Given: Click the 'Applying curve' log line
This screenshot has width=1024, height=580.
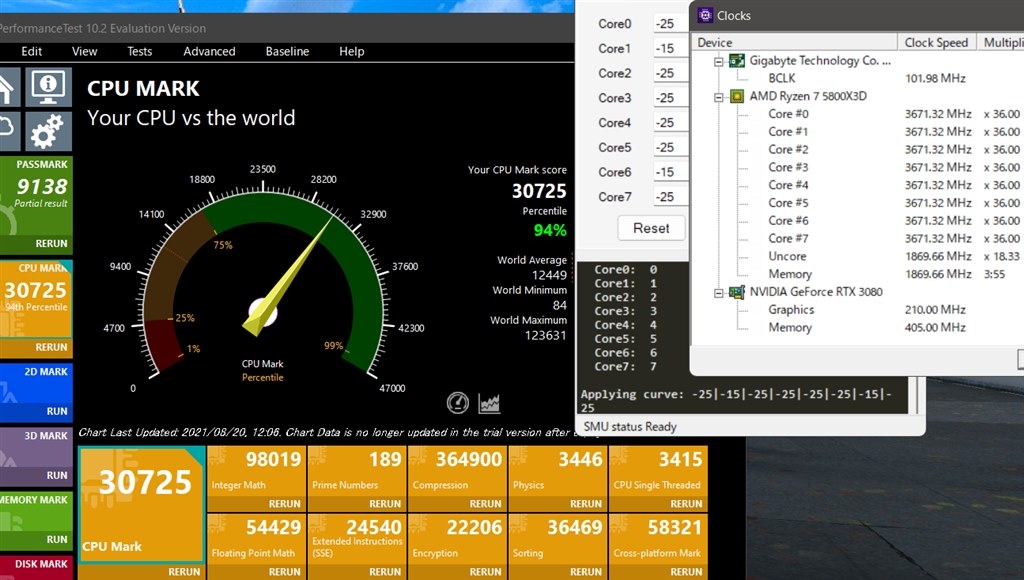Looking at the screenshot, I should (736, 400).
